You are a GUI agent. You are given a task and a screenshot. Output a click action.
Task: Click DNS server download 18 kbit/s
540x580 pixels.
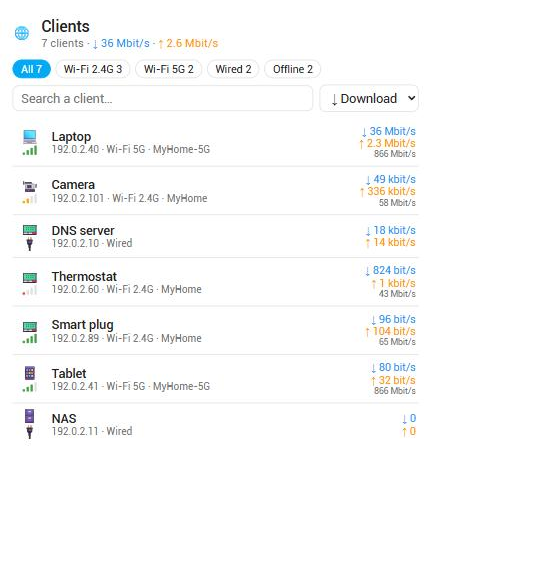pyautogui.click(x=390, y=230)
